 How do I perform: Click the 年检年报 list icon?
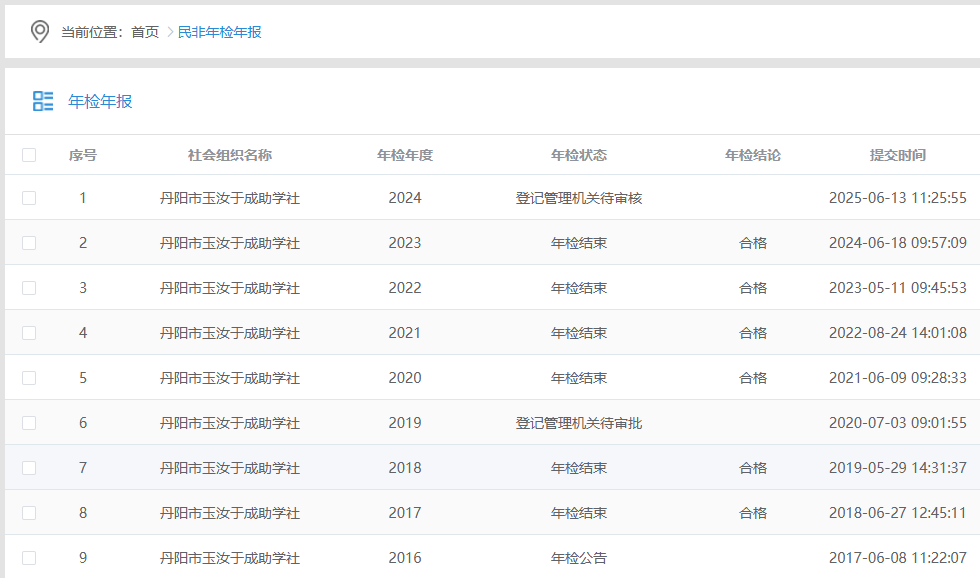click(x=43, y=101)
